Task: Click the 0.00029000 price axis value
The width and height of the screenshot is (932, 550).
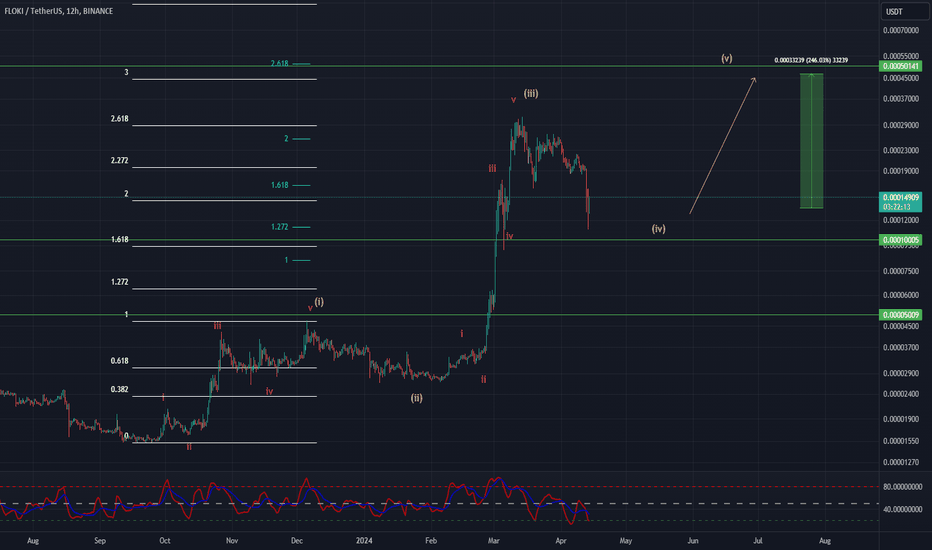Action: (900, 125)
